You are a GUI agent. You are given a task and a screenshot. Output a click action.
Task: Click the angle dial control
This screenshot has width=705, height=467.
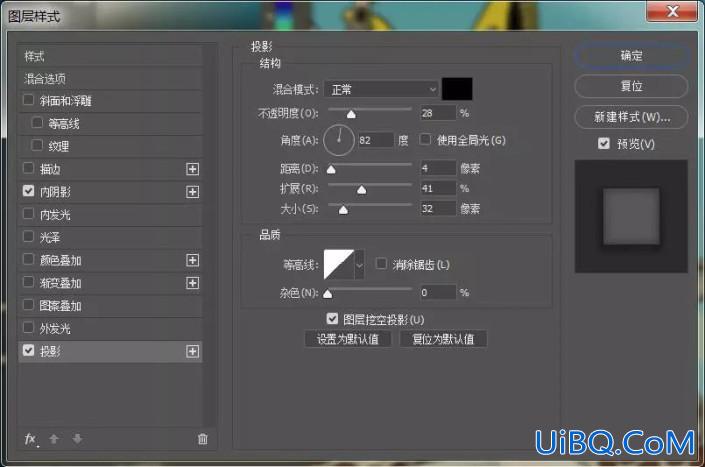tap(339, 140)
